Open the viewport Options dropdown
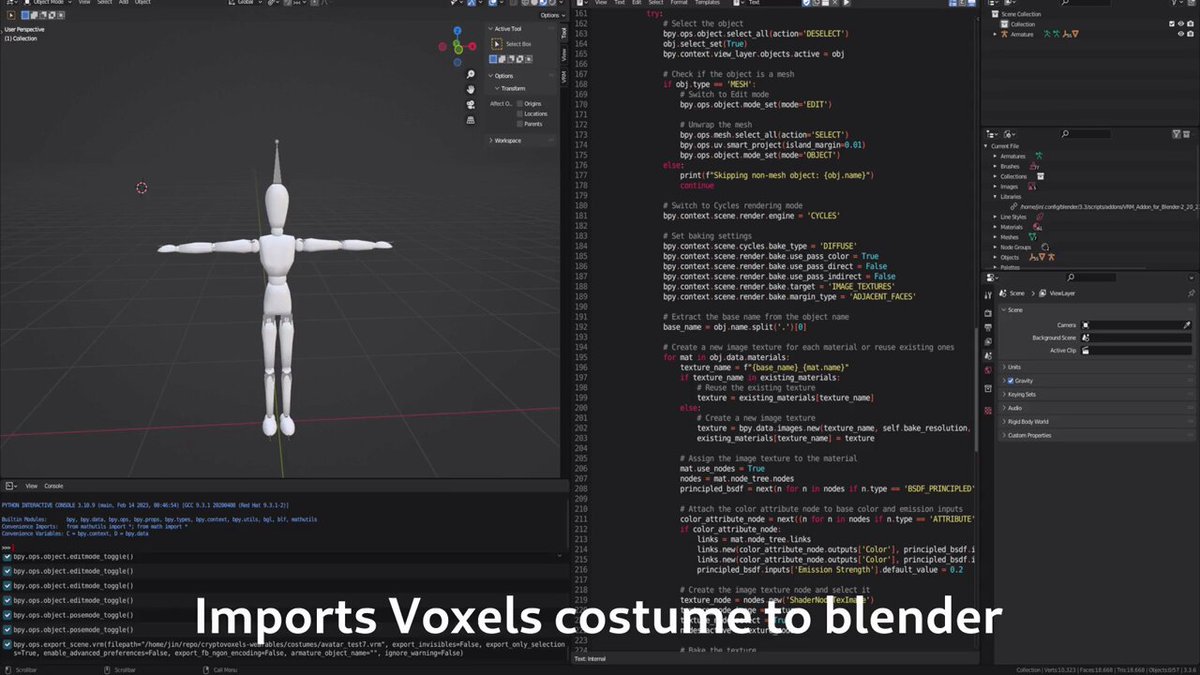 [552, 15]
